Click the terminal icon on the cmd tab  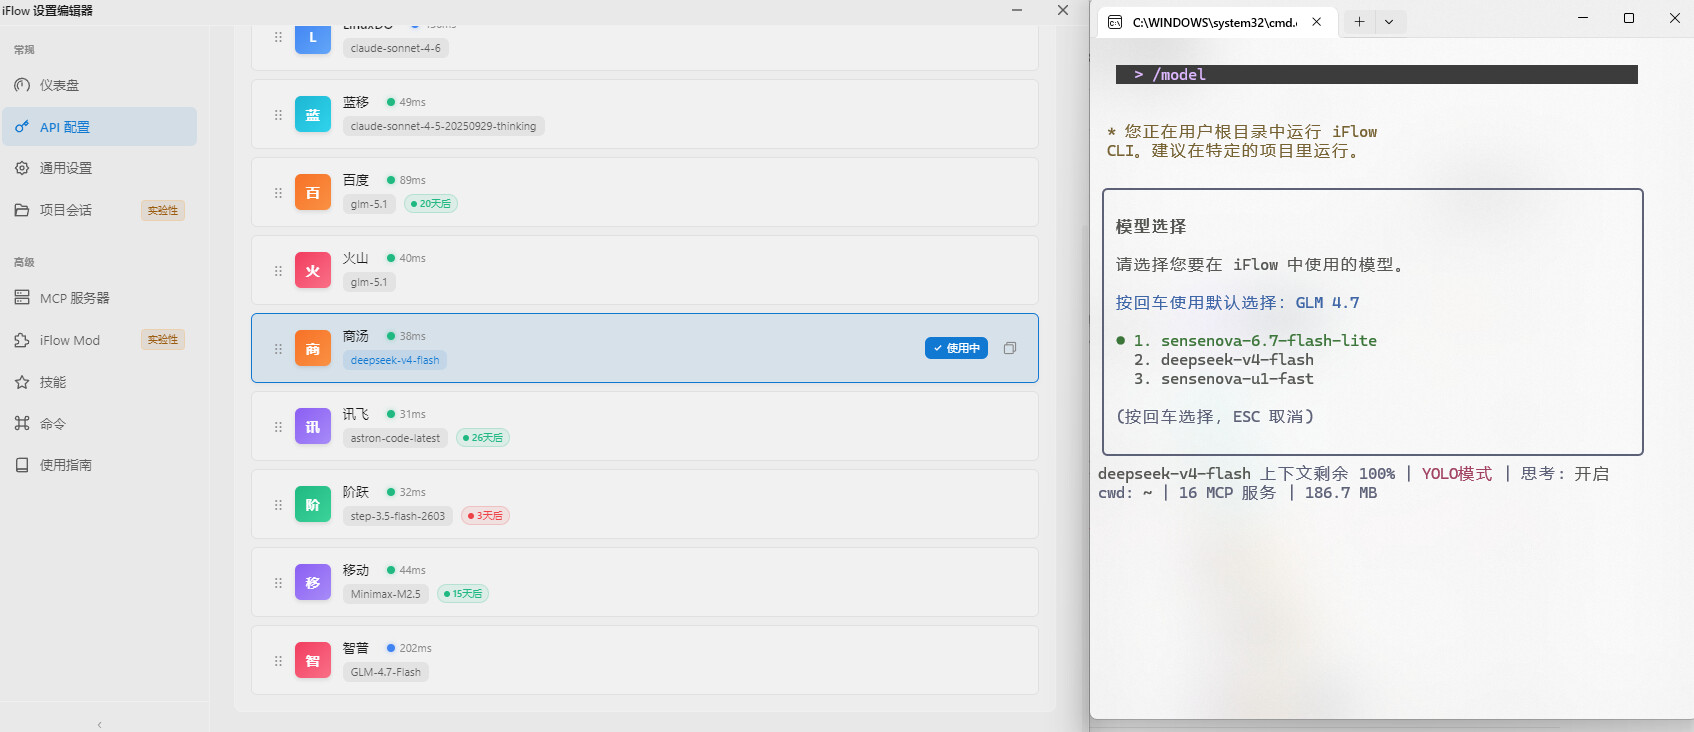tap(1115, 22)
